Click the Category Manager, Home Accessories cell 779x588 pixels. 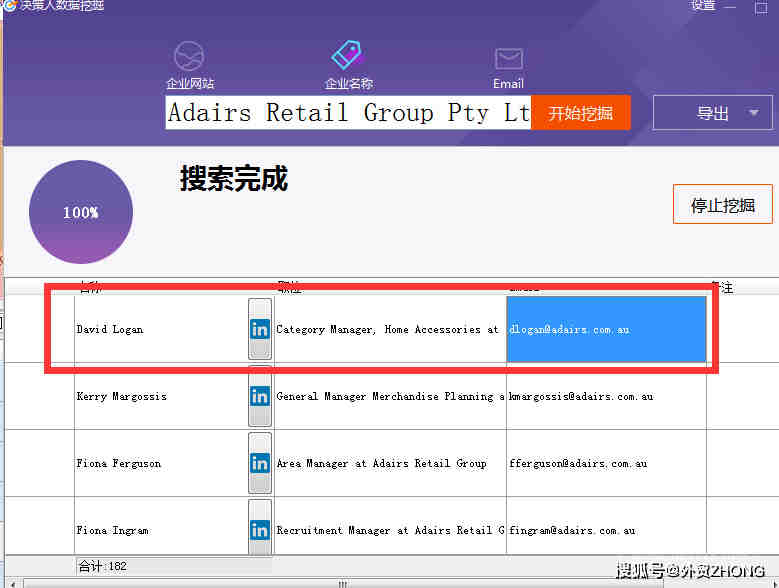coord(390,329)
